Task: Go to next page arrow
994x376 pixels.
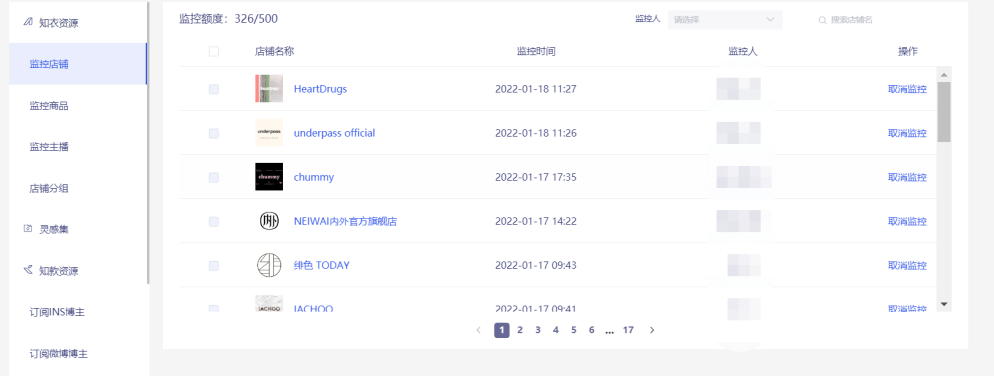Action: (652, 330)
